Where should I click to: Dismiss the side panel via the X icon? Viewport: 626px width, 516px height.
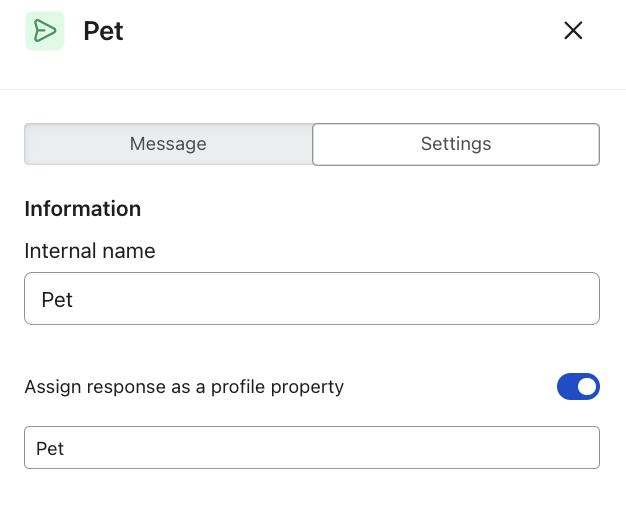(573, 31)
